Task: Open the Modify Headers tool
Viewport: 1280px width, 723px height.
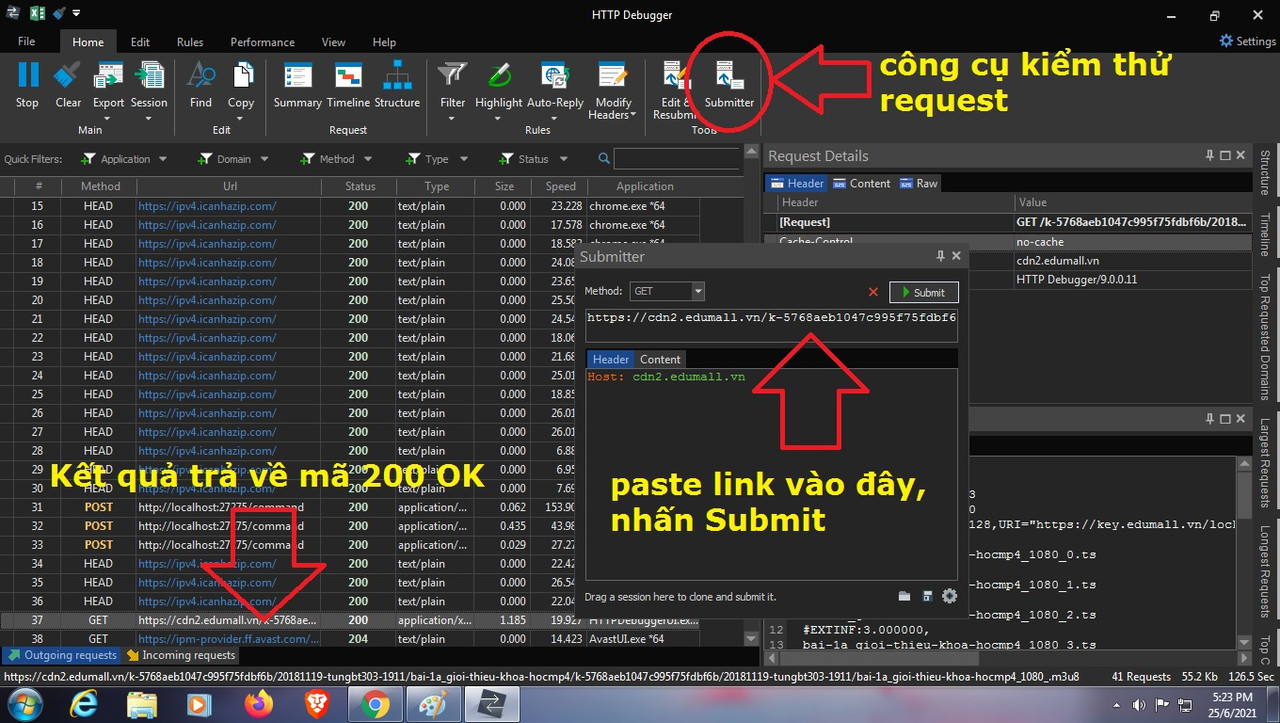Action: tap(612, 88)
